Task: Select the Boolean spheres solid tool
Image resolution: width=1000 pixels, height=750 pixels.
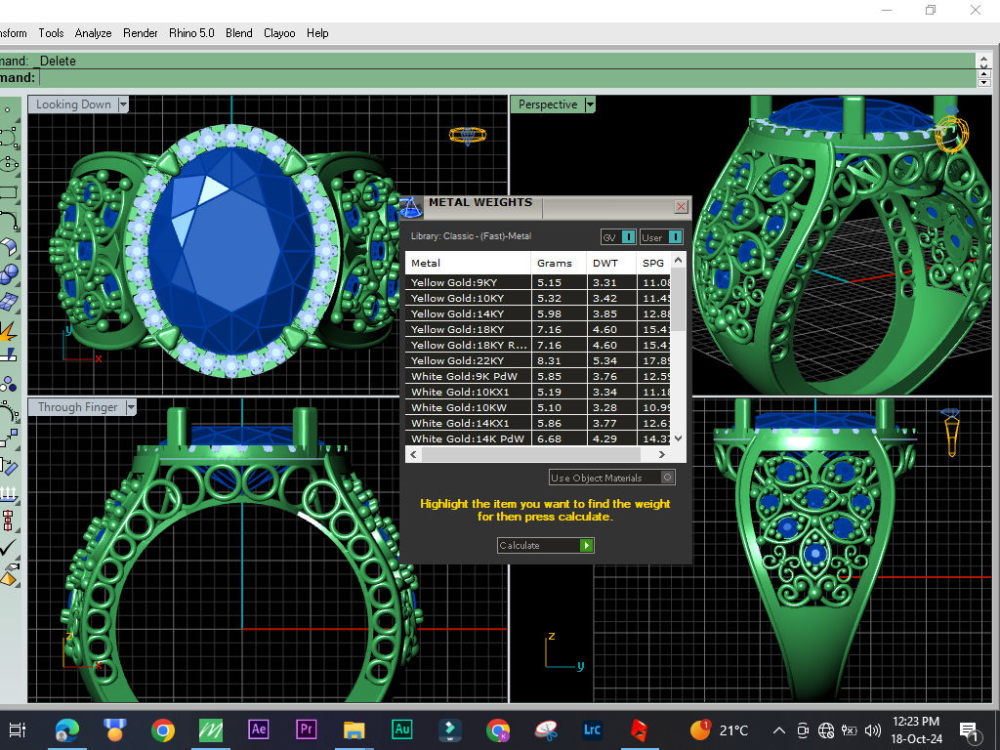Action: click(x=8, y=274)
